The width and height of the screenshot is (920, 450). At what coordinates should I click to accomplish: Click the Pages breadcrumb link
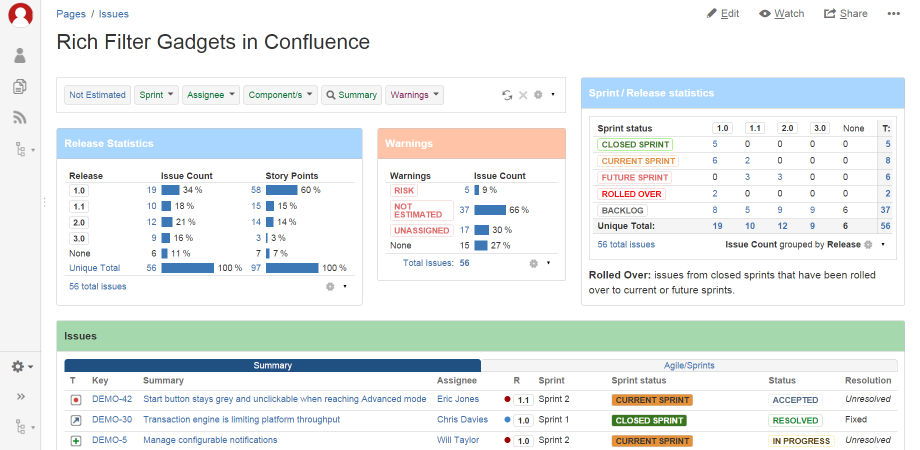(71, 14)
